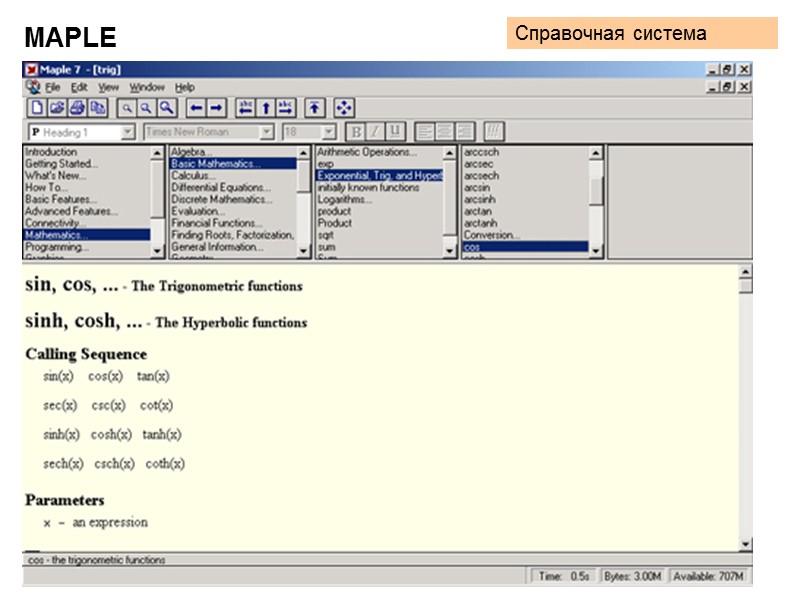
Task: Click the plain up arrow icon
Action: click(x=266, y=108)
